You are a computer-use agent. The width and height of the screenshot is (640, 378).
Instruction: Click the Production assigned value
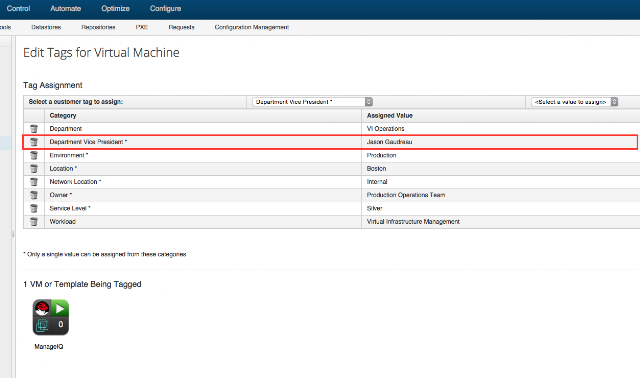click(x=381, y=155)
